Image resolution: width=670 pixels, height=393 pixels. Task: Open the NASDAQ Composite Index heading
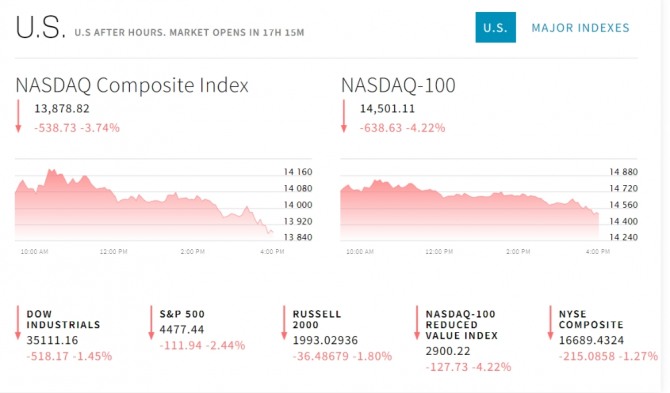coord(132,85)
